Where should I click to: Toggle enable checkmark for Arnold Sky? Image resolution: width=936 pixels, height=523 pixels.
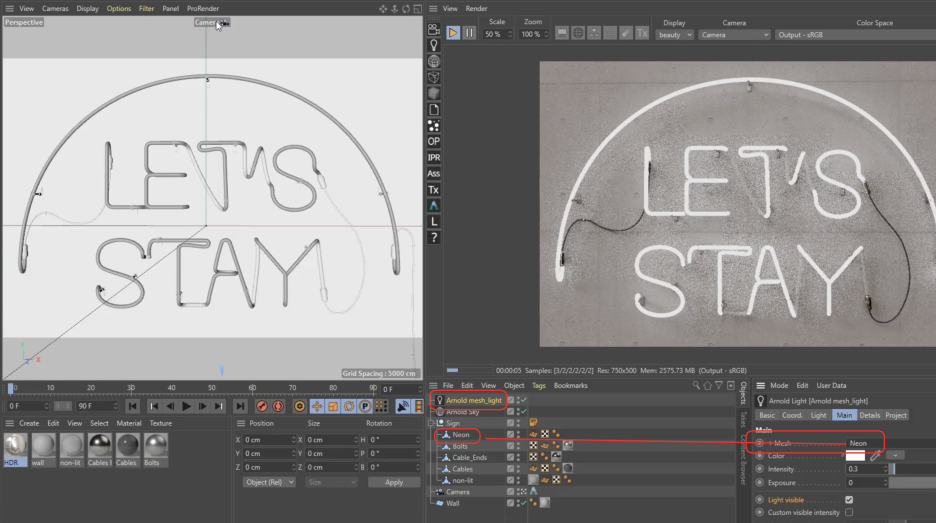(524, 412)
